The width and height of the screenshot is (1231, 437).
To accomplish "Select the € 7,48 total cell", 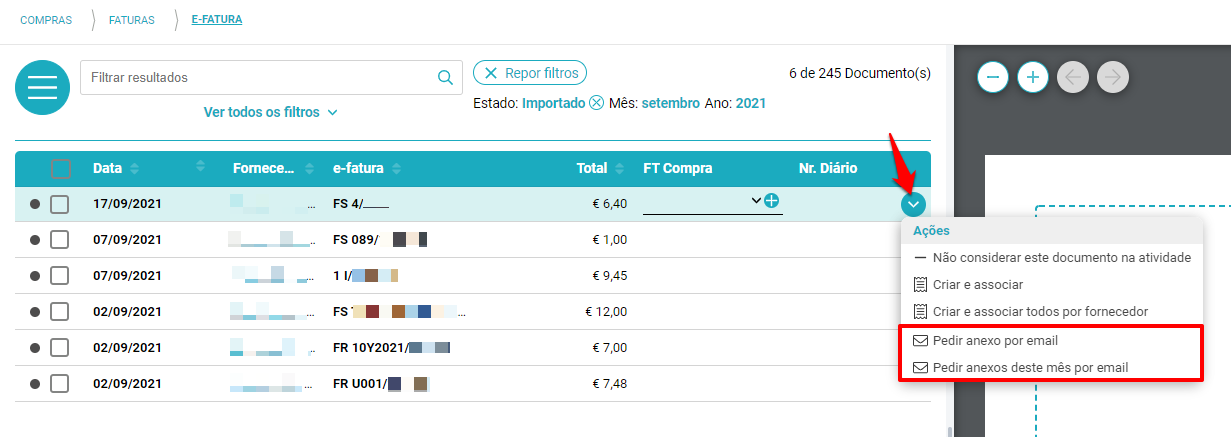I will (x=609, y=384).
